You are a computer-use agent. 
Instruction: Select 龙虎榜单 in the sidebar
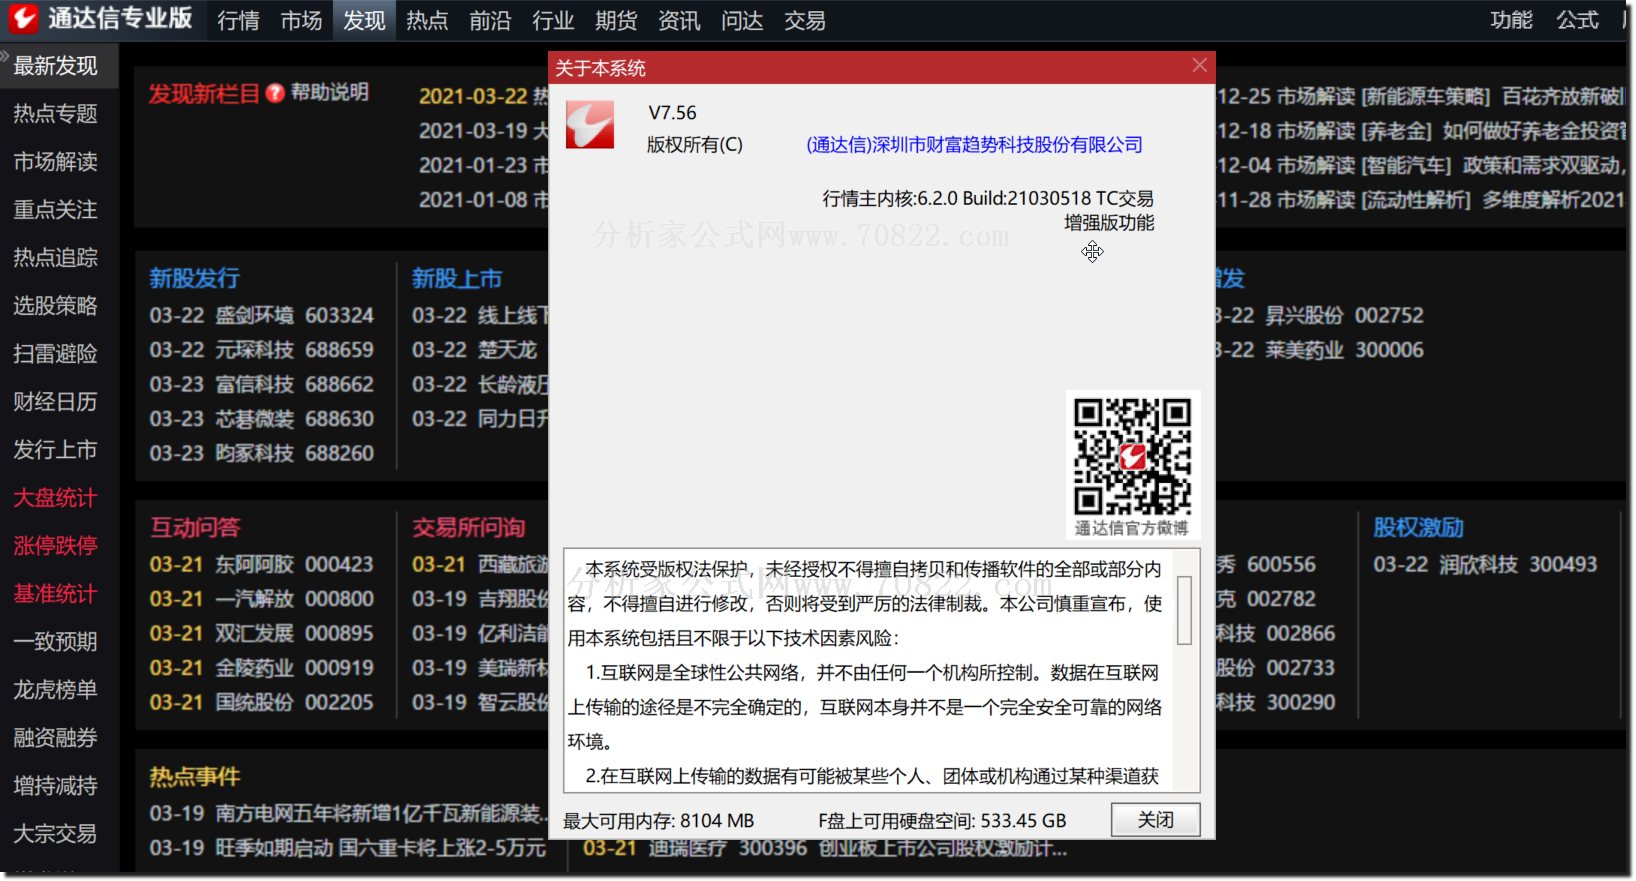(x=56, y=690)
